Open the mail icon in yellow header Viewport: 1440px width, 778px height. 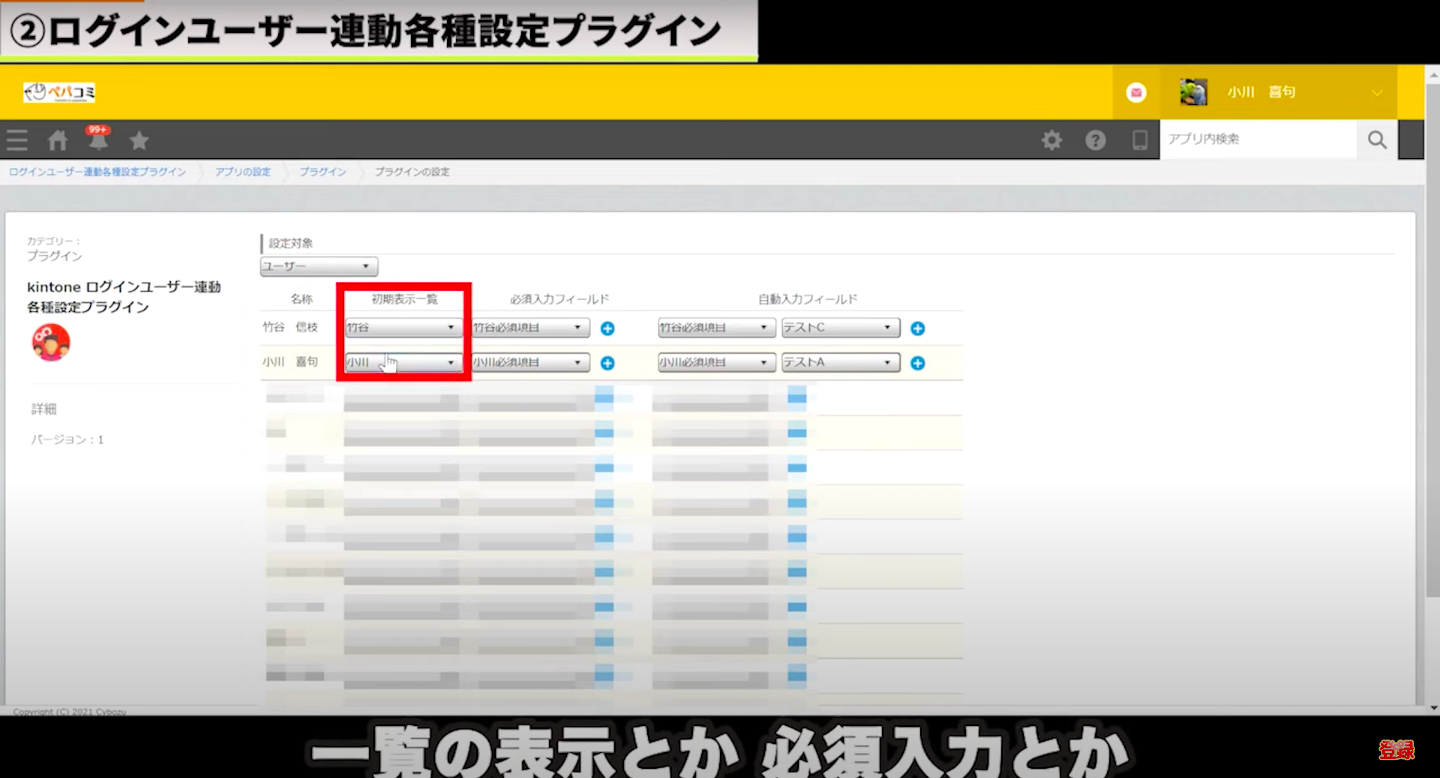pyautogui.click(x=1136, y=92)
